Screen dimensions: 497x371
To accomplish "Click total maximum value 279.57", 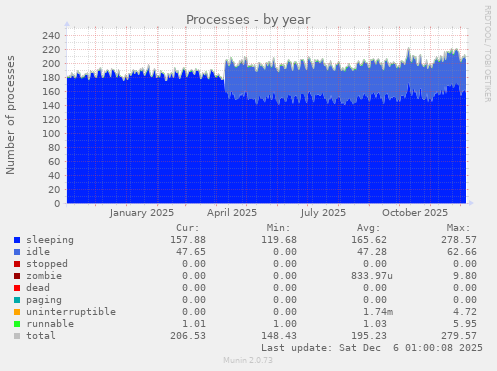I will click(x=459, y=336).
